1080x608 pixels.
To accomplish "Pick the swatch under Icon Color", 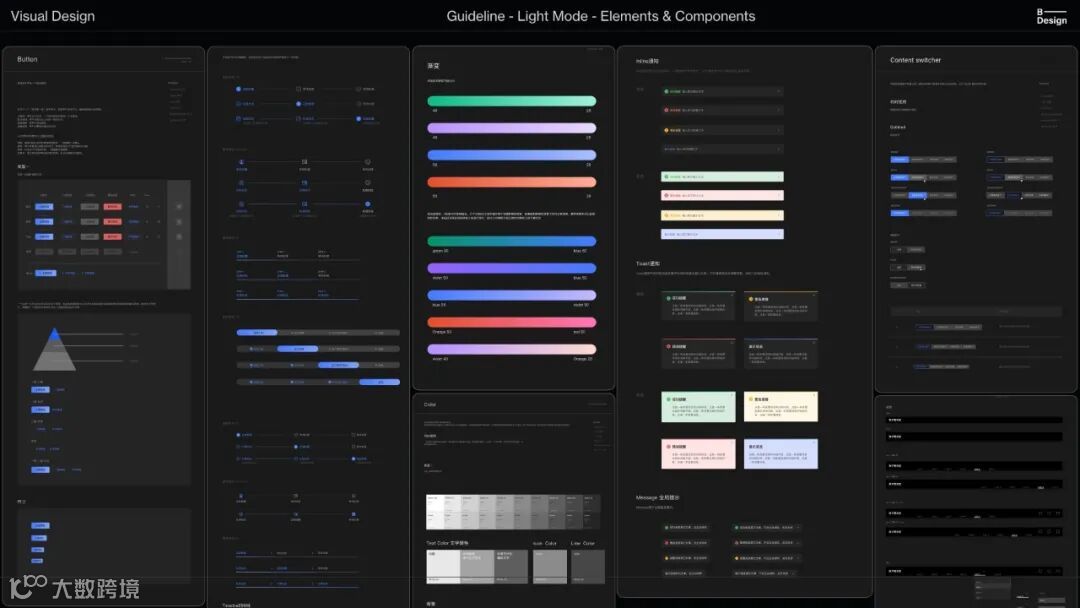I will click(x=550, y=566).
